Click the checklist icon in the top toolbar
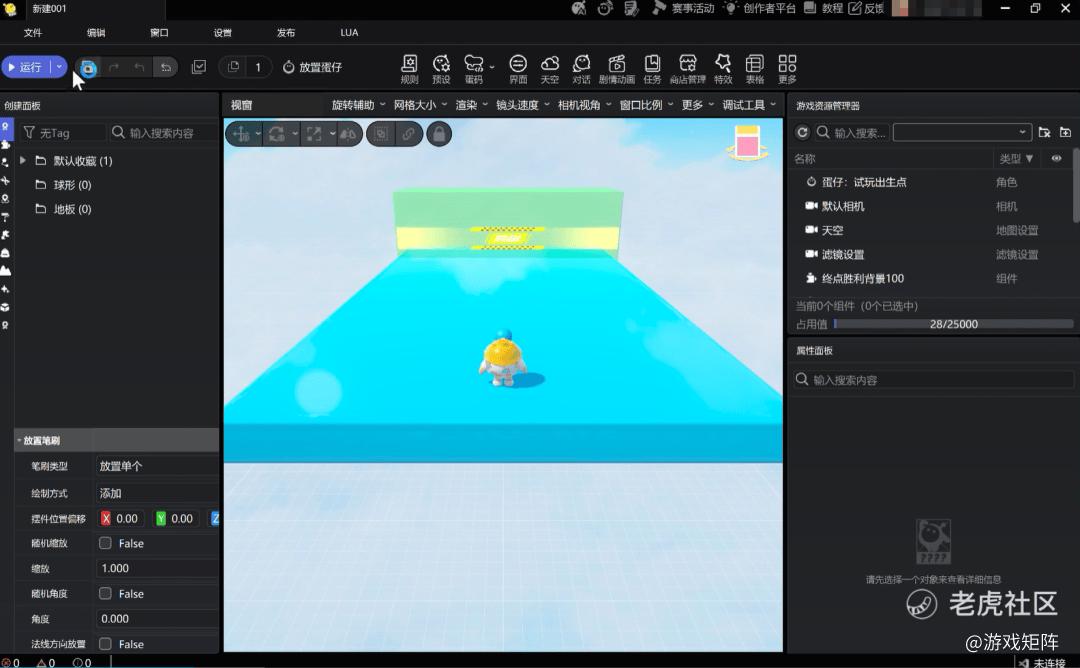This screenshot has height=668, width=1080. (x=198, y=67)
